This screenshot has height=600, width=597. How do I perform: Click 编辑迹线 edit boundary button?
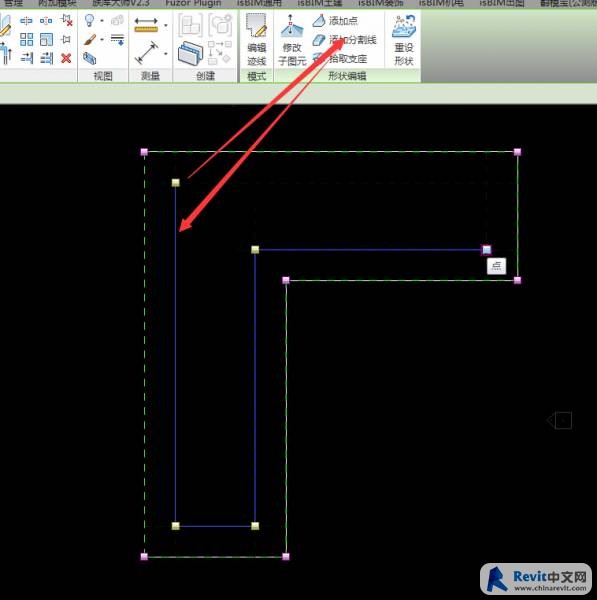(256, 41)
